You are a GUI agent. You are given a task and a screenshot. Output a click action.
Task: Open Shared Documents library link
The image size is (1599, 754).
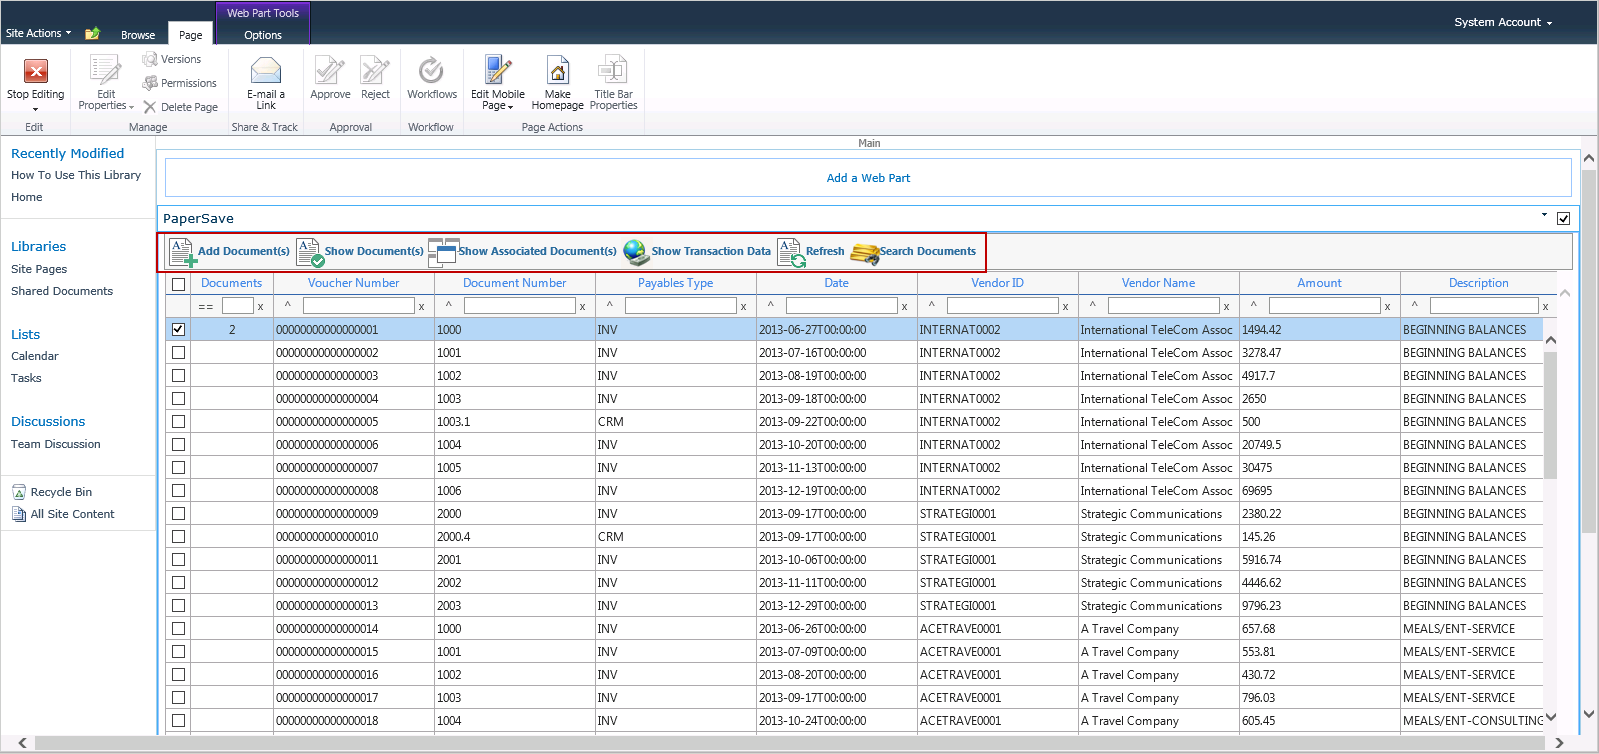pos(62,291)
